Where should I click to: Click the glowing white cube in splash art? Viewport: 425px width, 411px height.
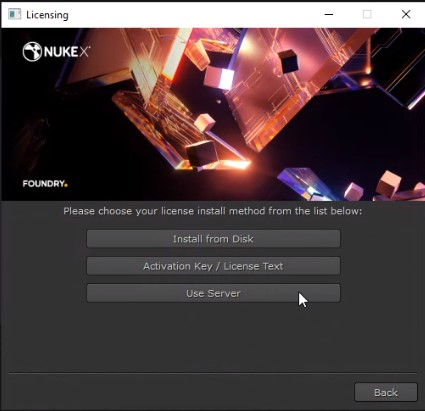click(x=219, y=78)
